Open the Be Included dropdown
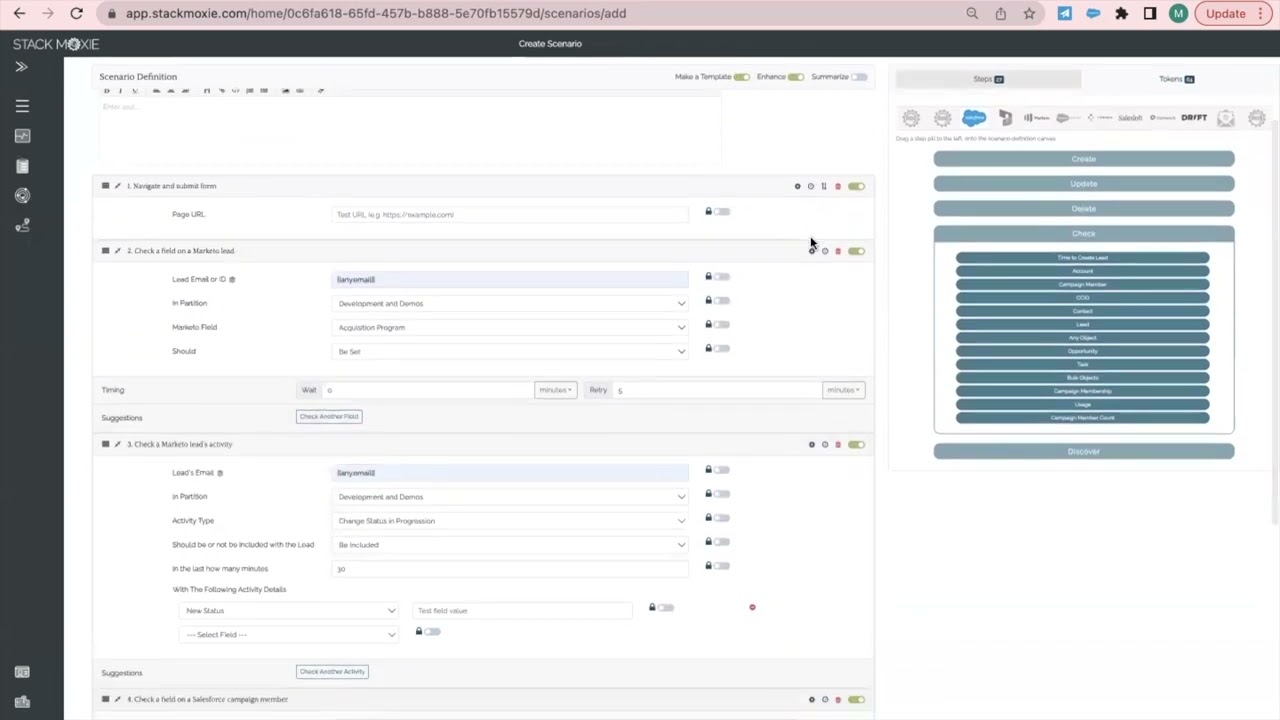 click(x=510, y=545)
